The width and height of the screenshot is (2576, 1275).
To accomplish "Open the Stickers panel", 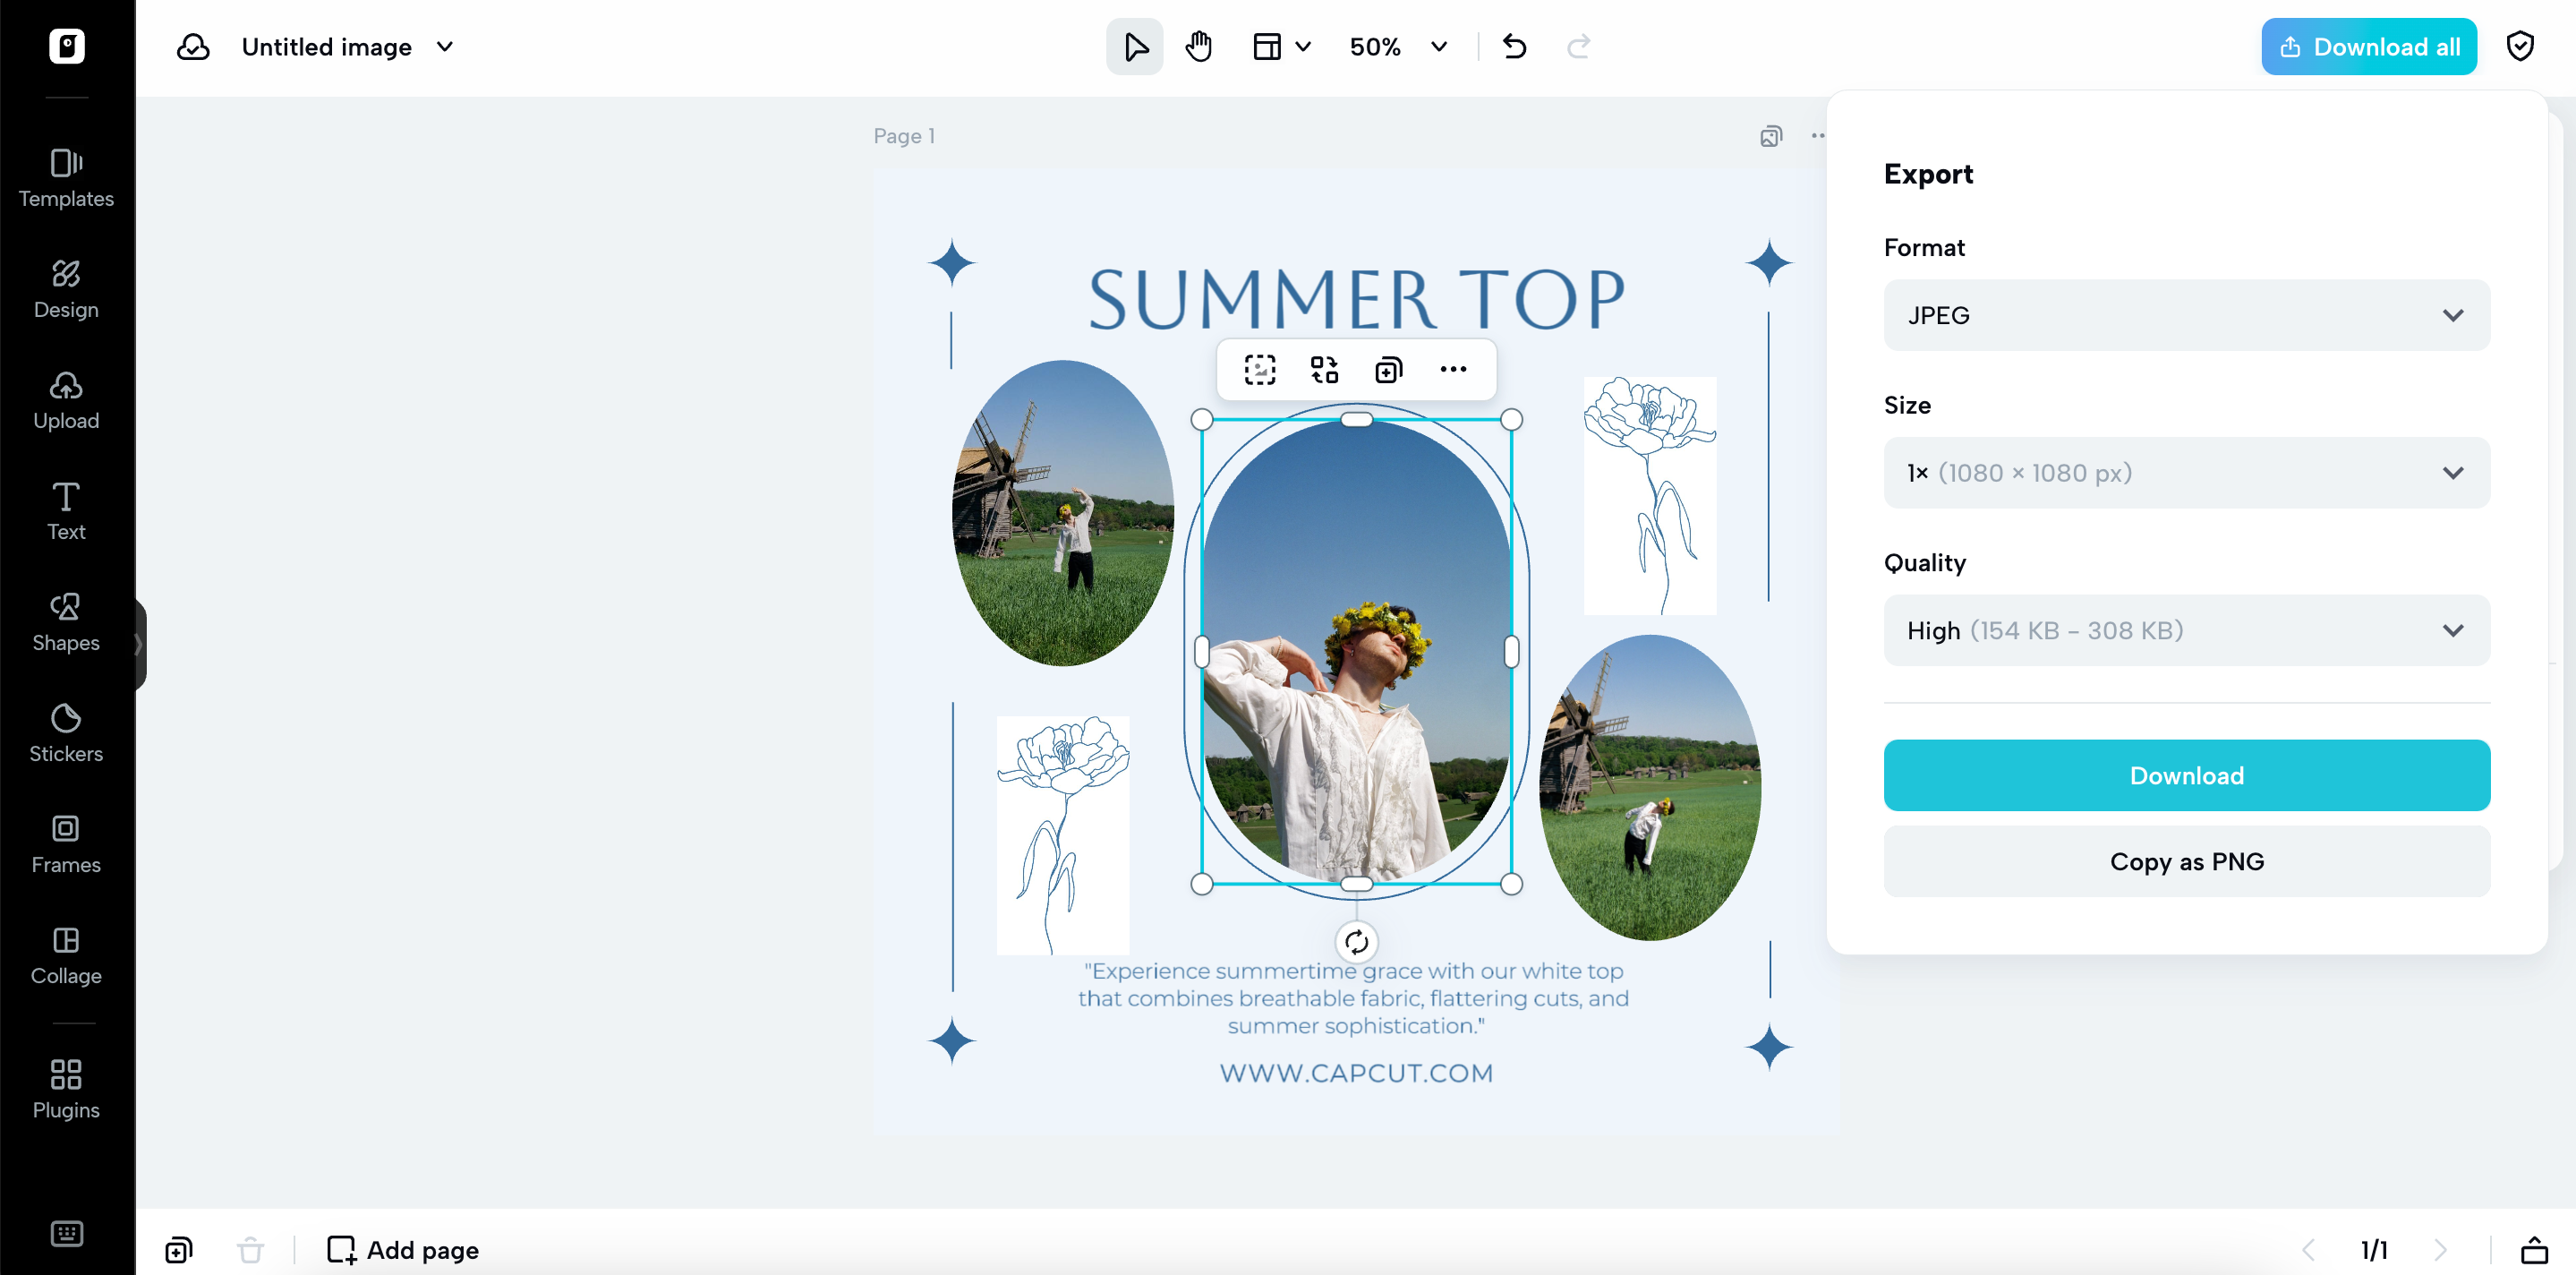I will (66, 733).
